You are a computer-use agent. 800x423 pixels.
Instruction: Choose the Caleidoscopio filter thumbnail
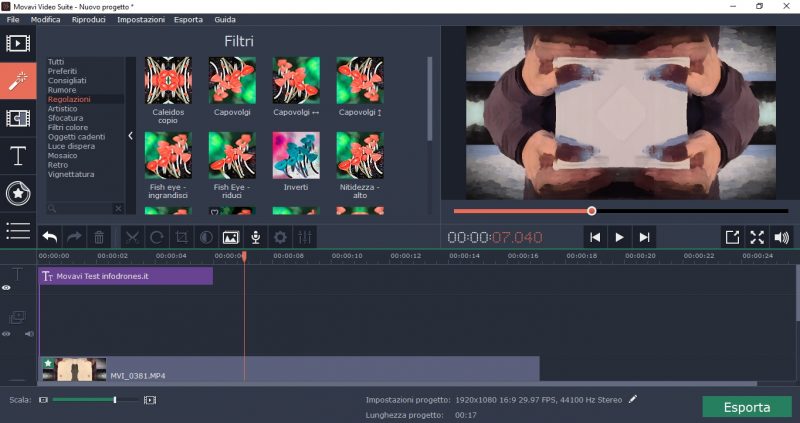pyautogui.click(x=168, y=81)
